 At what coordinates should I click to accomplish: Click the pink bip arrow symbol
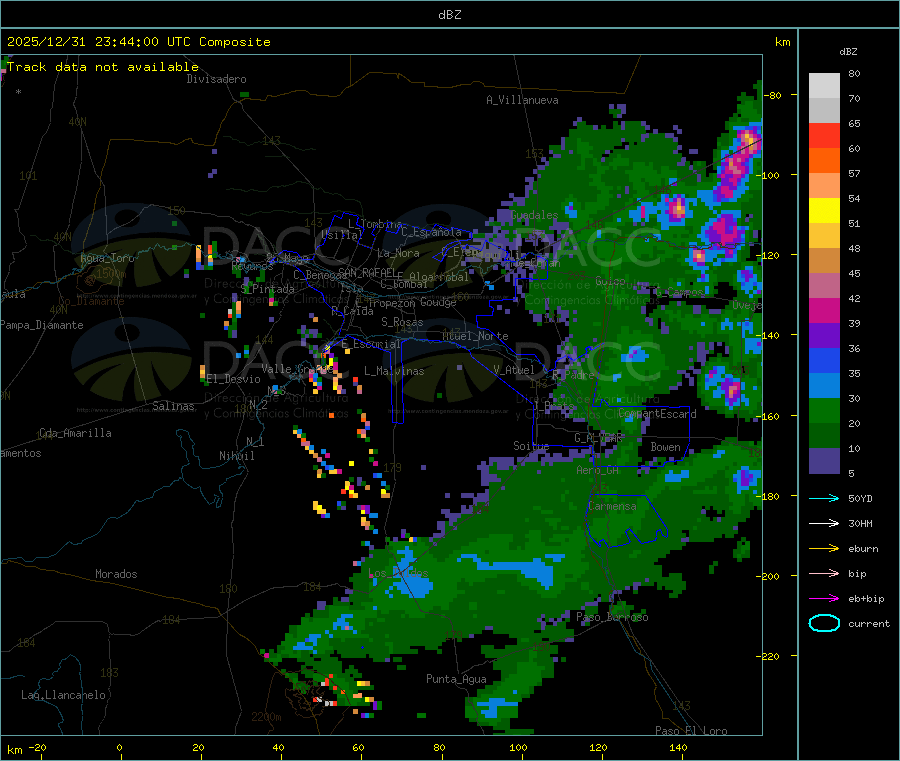click(x=824, y=573)
